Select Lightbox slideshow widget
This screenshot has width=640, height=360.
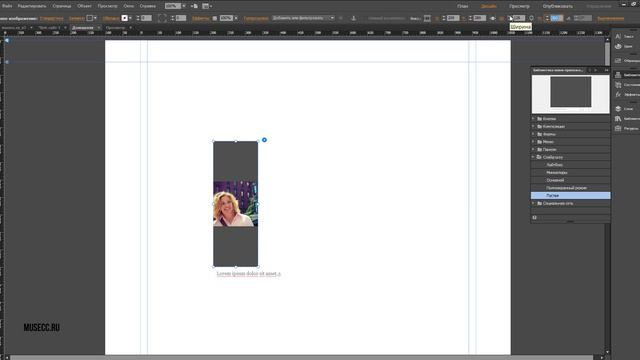coord(555,165)
